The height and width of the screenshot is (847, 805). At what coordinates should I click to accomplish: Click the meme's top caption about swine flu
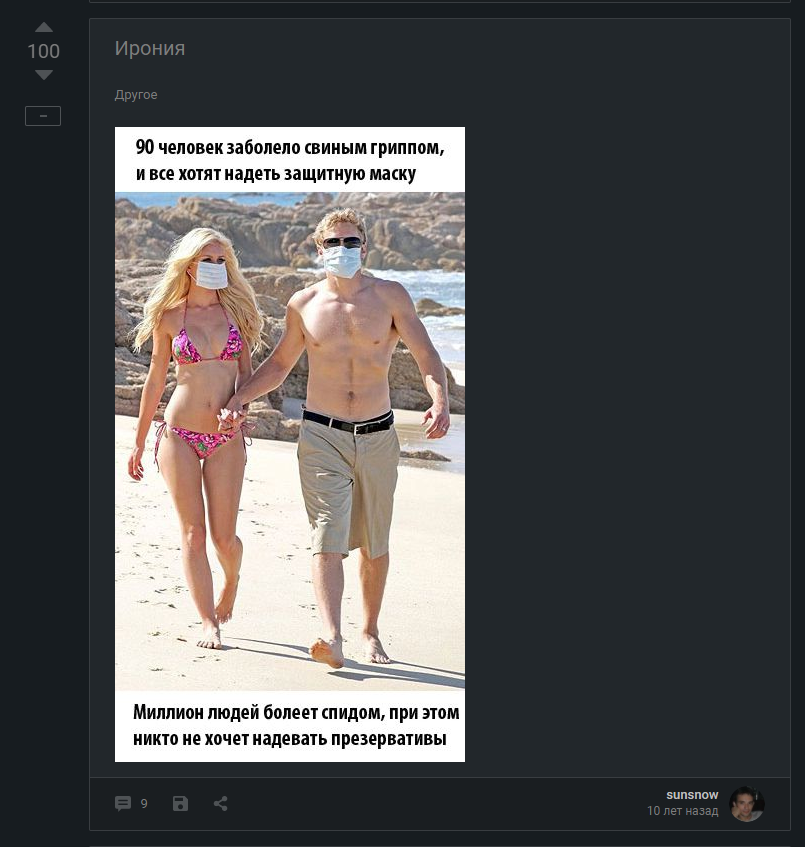pyautogui.click(x=290, y=160)
